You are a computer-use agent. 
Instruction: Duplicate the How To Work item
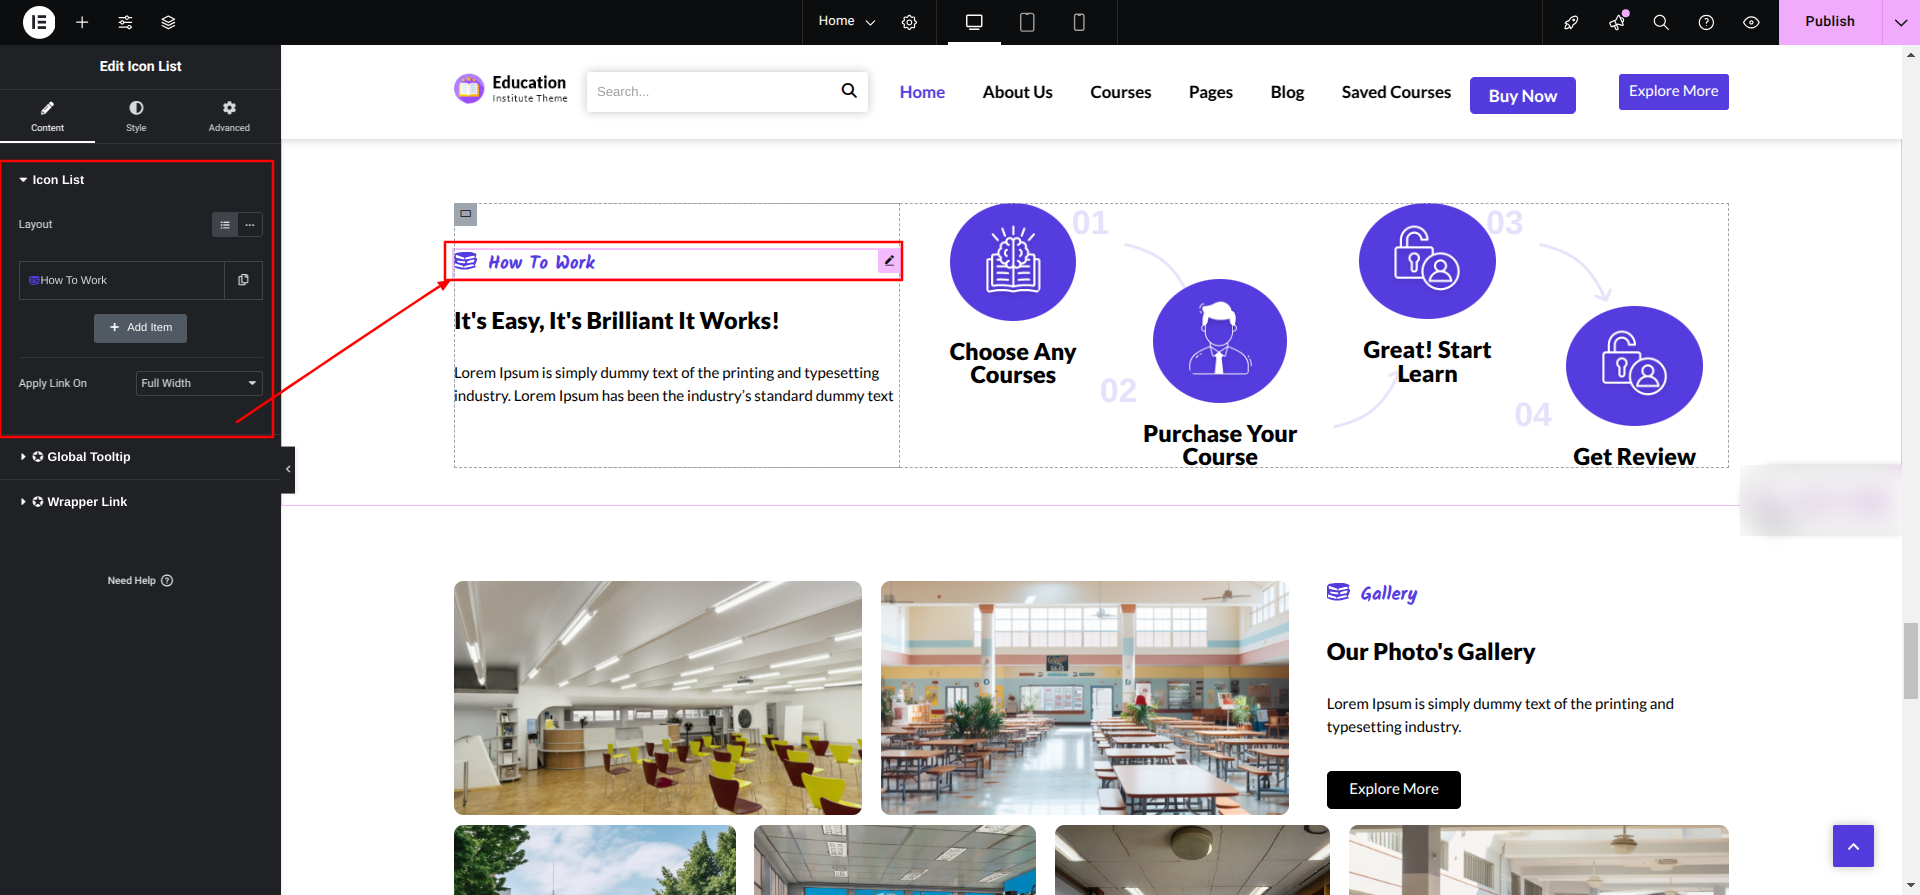tap(243, 281)
